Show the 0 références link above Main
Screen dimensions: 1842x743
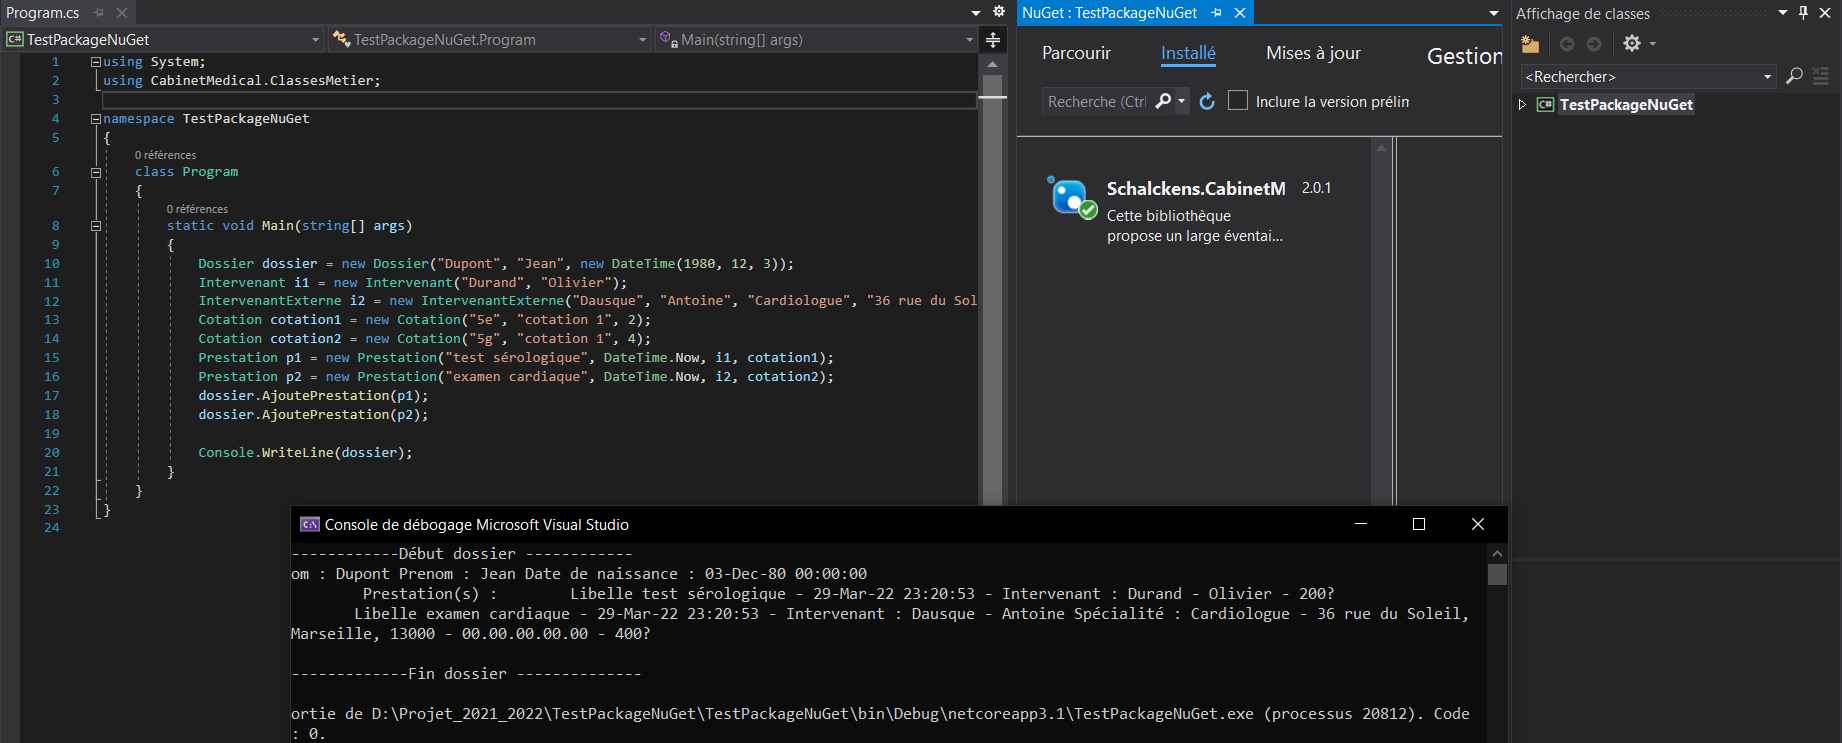pyautogui.click(x=197, y=209)
